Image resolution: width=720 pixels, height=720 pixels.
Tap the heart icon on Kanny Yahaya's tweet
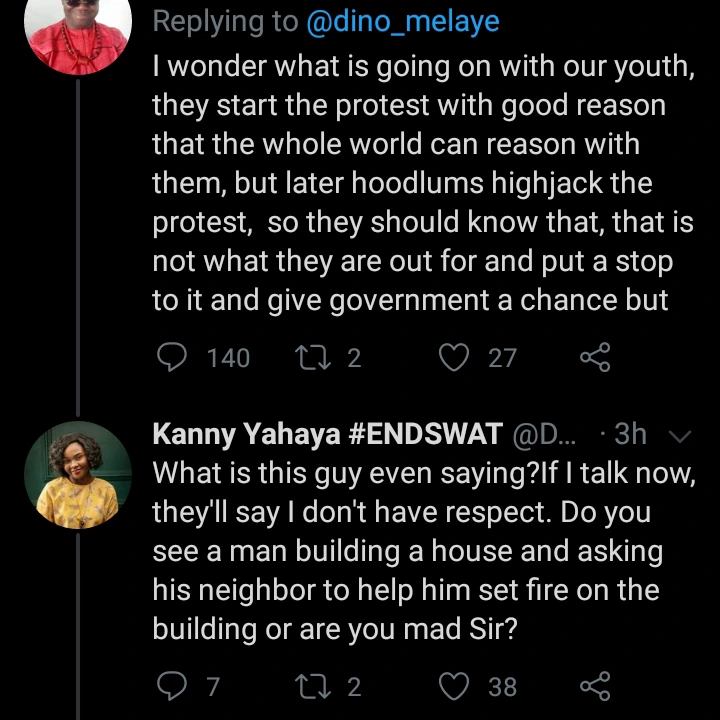(455, 686)
